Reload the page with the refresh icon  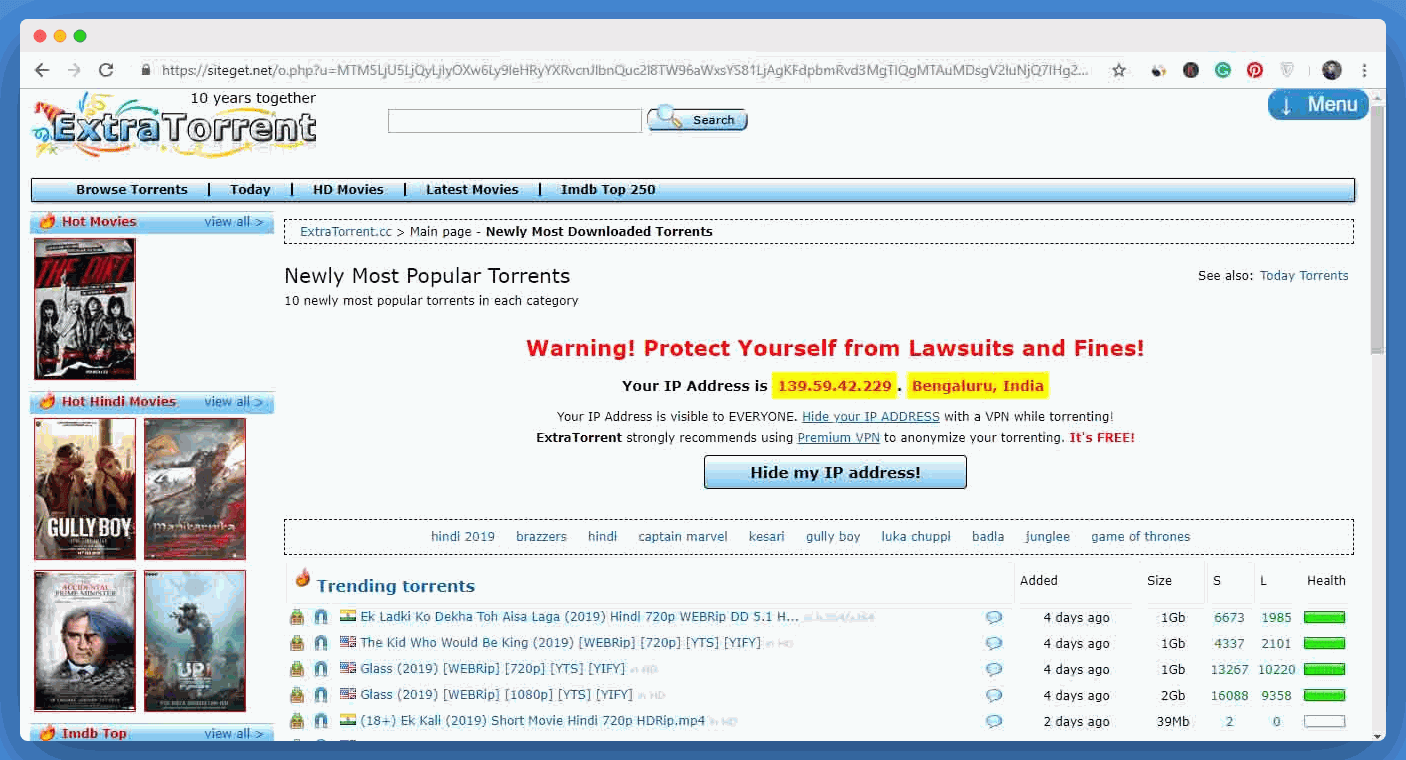click(x=106, y=70)
